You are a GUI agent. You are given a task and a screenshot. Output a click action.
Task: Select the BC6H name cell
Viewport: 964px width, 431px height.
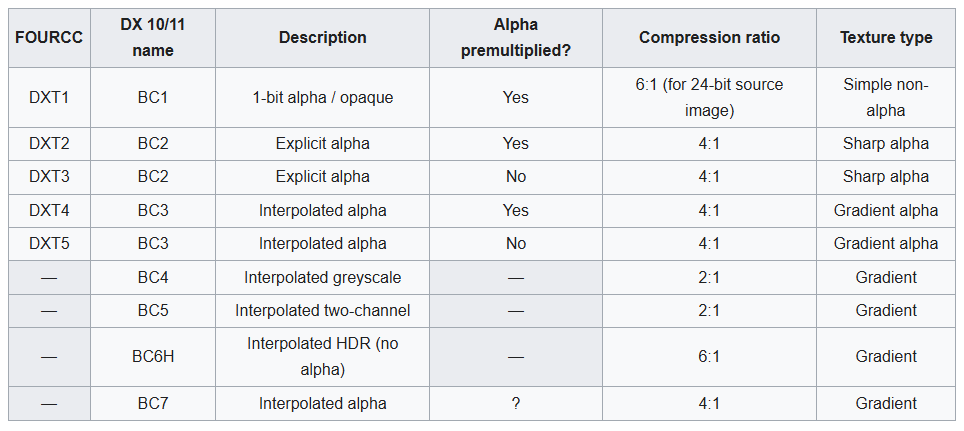pyautogui.click(x=153, y=357)
